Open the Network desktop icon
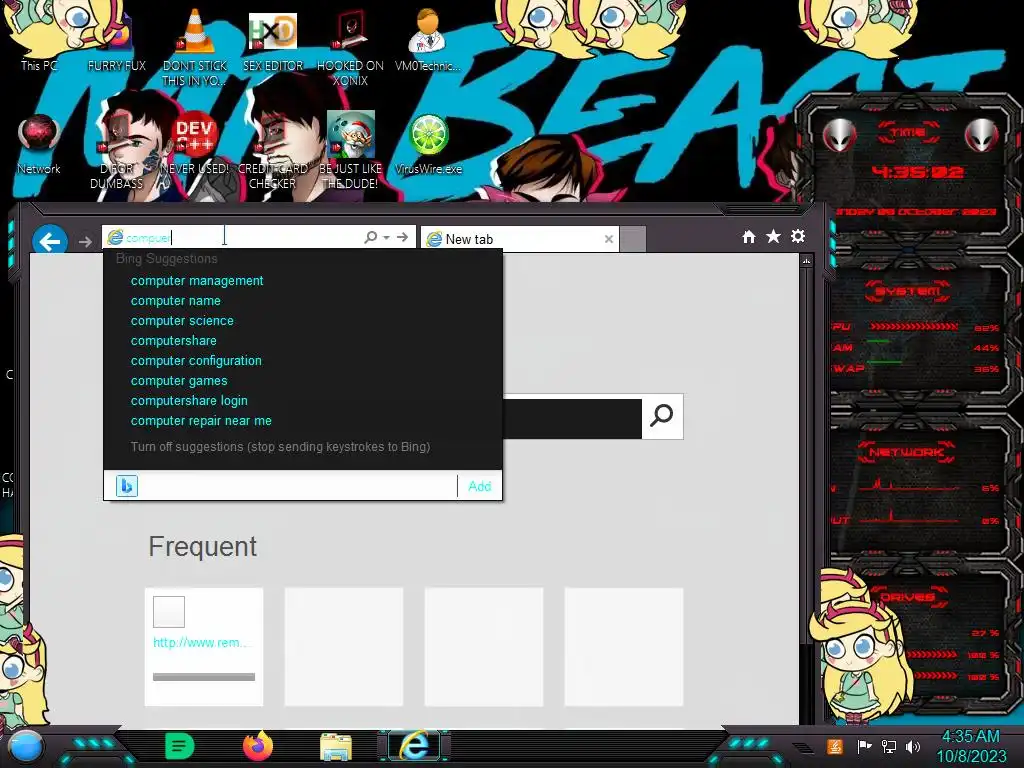The width and height of the screenshot is (1024, 768). click(39, 144)
